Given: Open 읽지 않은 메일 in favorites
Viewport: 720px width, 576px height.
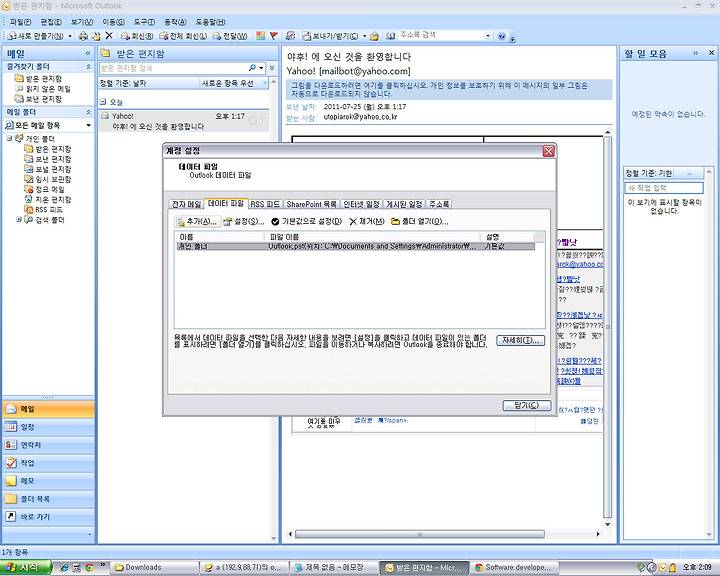Looking at the screenshot, I should [43, 89].
